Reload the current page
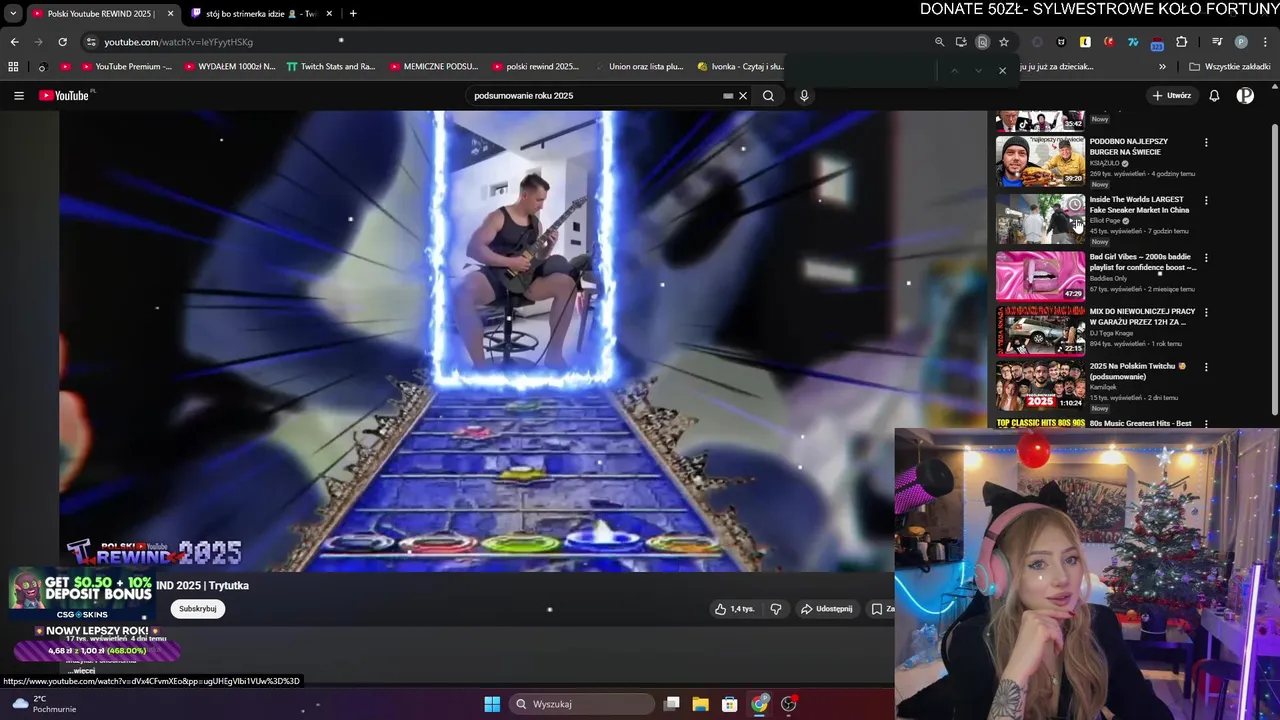1280x720 pixels. 62,42
